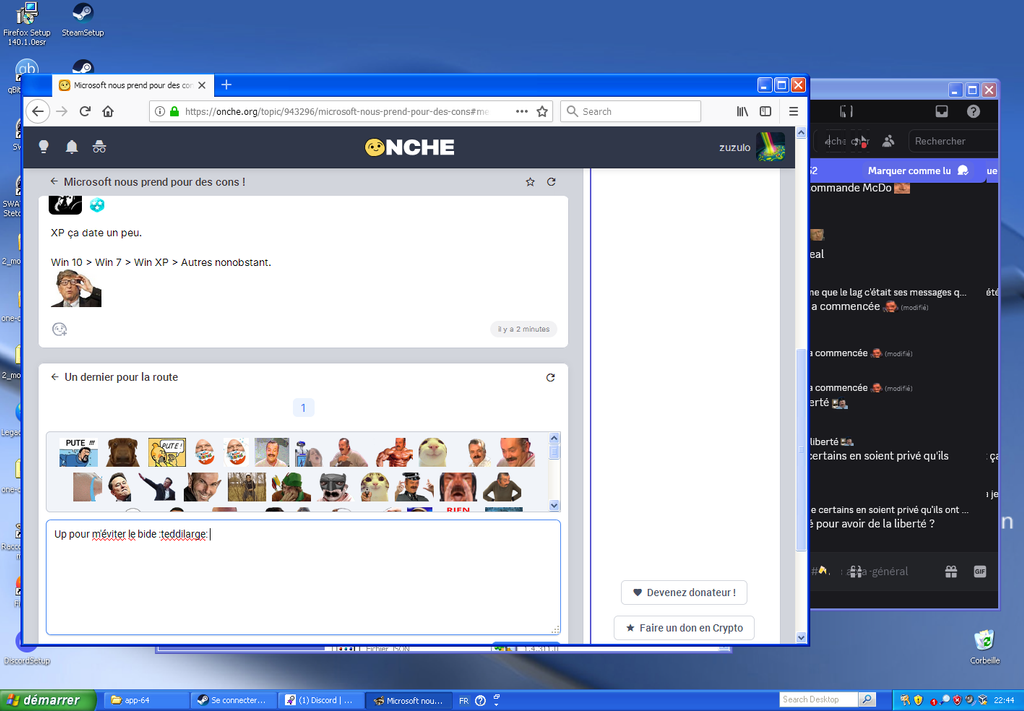Click the Bill Gates sticker in the message

(76, 289)
